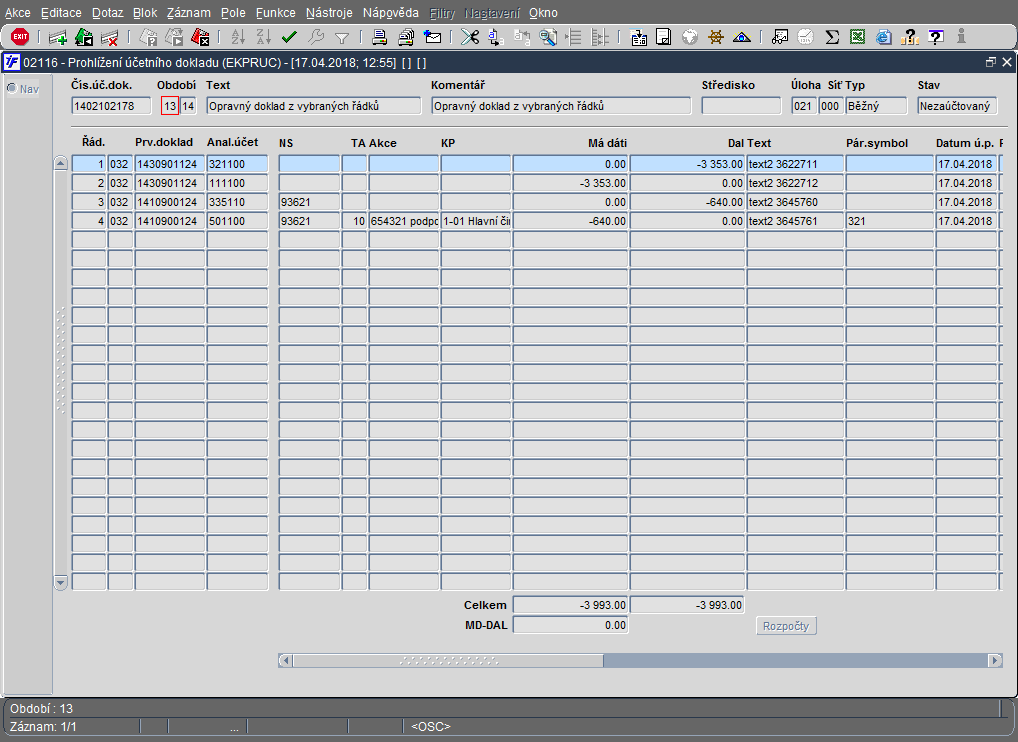The height and width of the screenshot is (742, 1018).
Task: Click the horizontal scrollbar right arrow
Action: [995, 660]
